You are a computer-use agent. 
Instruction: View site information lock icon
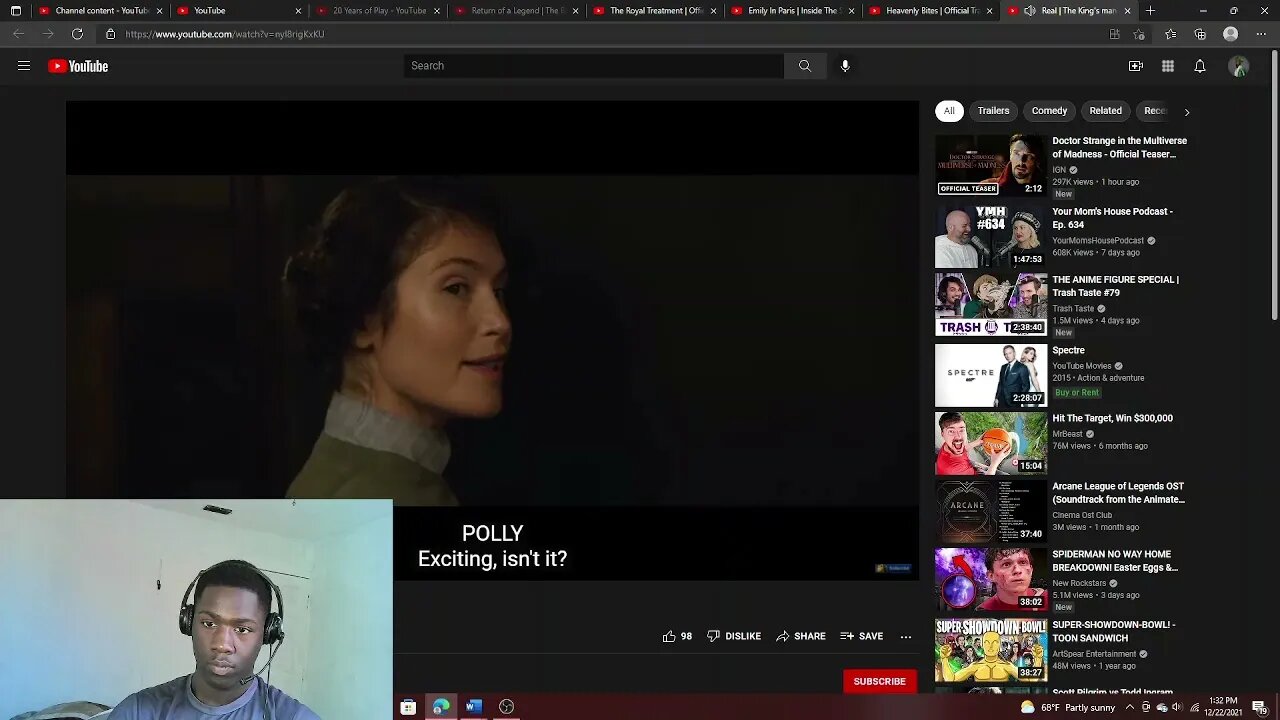click(x=110, y=34)
